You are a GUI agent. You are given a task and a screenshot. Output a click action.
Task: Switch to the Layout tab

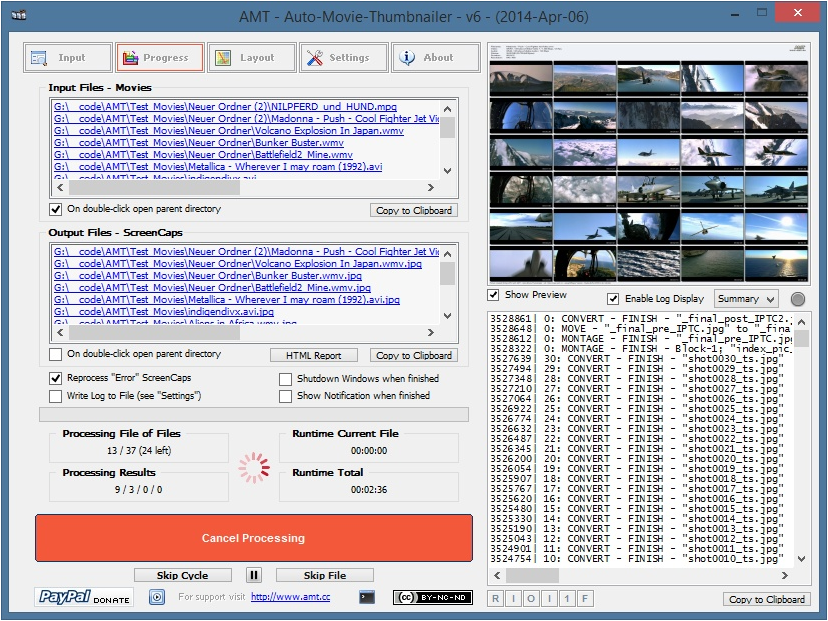click(x=252, y=58)
